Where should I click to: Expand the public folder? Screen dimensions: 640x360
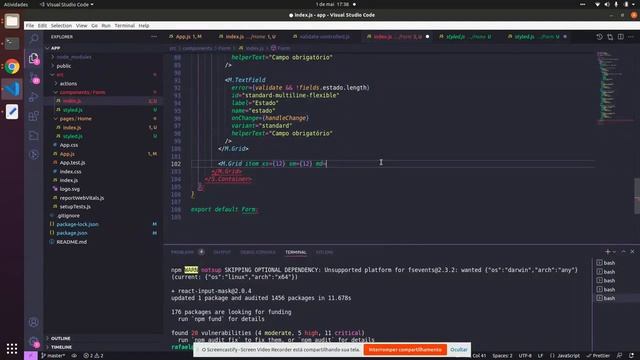pyautogui.click(x=64, y=66)
